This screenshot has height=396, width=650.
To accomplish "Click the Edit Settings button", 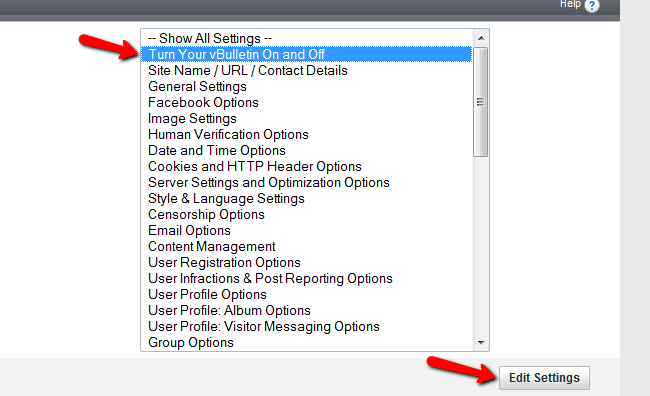I will coord(544,378).
